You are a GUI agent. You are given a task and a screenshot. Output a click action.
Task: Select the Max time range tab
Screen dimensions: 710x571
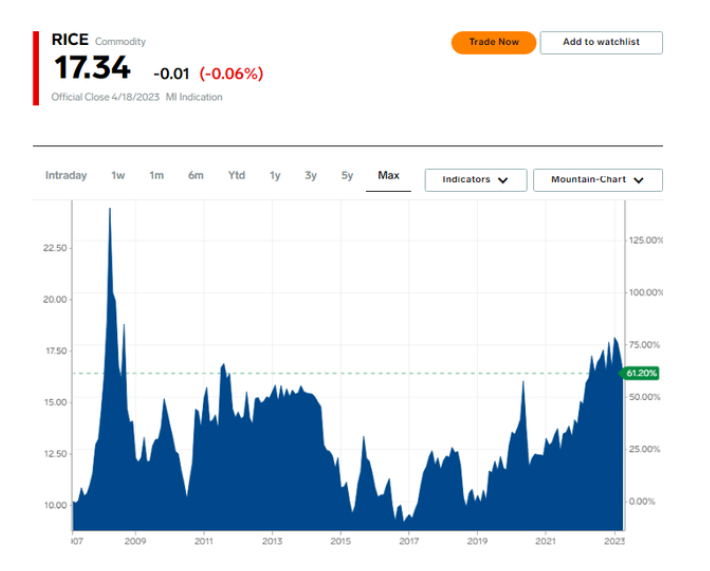pos(388,176)
